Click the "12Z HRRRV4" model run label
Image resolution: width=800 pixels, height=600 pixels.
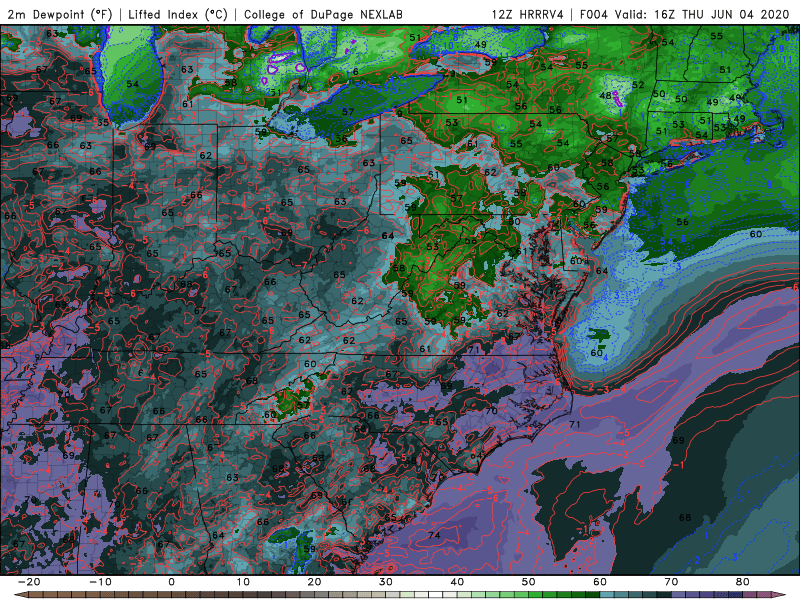coord(527,15)
